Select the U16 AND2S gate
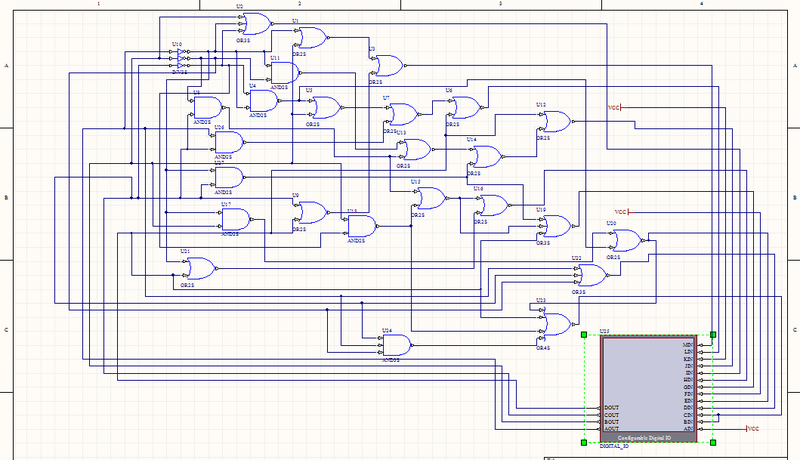Viewport: 800px width, 460px height. coord(229,142)
